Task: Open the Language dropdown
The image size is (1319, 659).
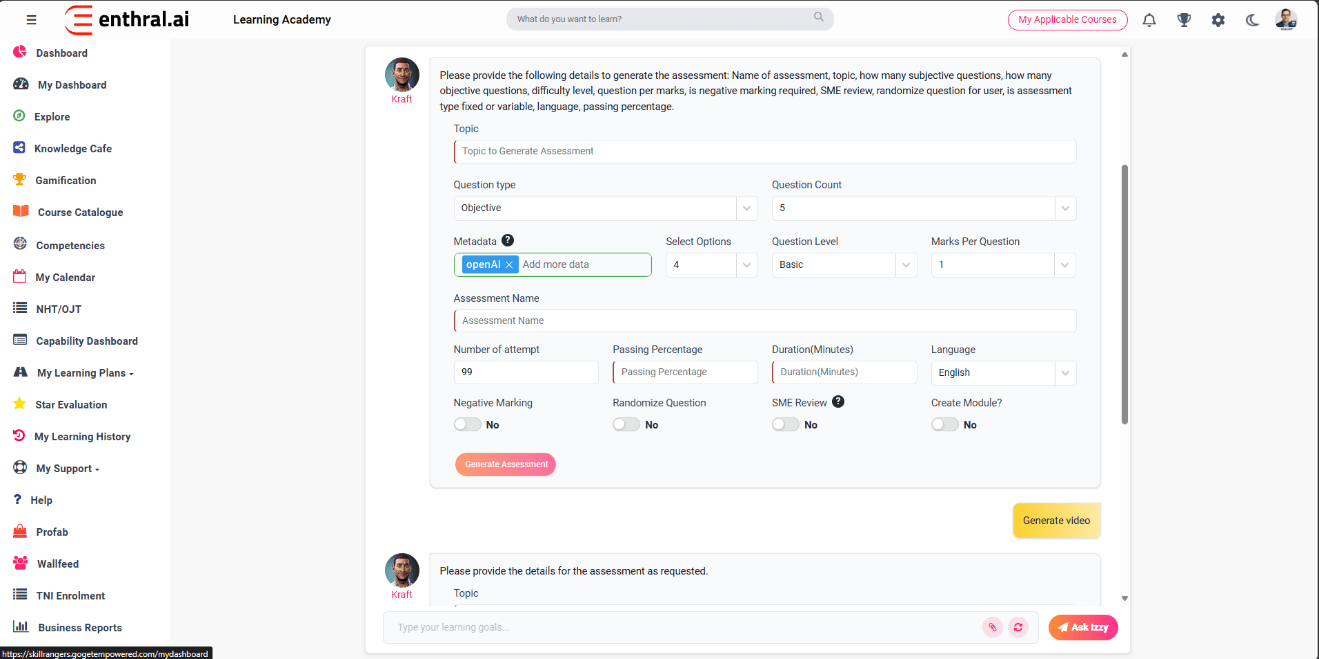Action: [1003, 372]
